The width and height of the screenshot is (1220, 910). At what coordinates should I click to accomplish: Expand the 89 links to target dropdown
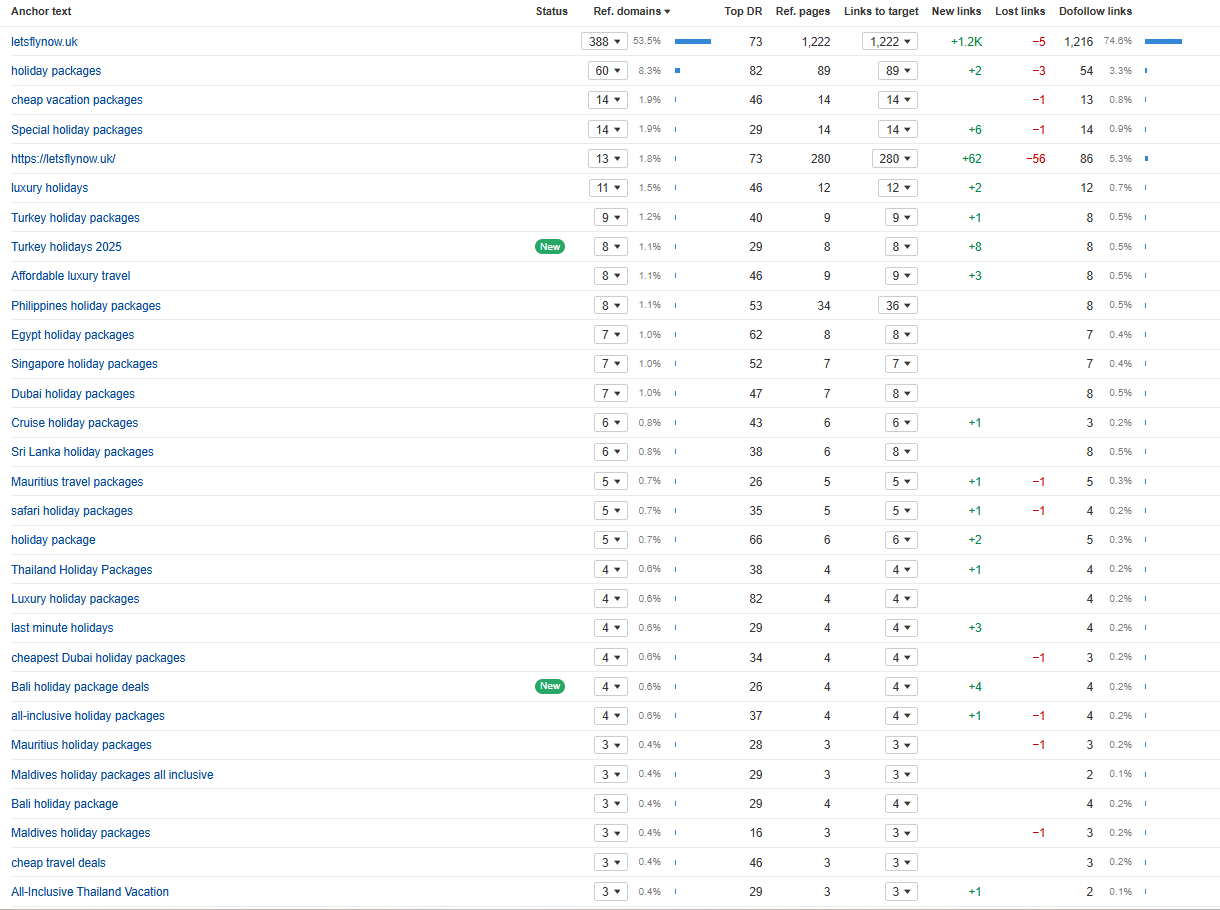(x=897, y=71)
